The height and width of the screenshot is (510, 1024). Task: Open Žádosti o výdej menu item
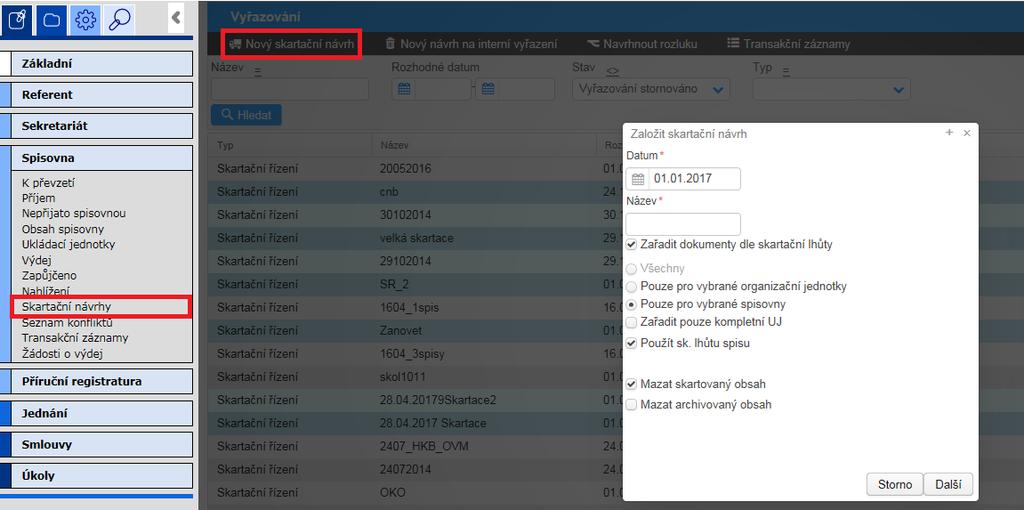[x=63, y=354]
